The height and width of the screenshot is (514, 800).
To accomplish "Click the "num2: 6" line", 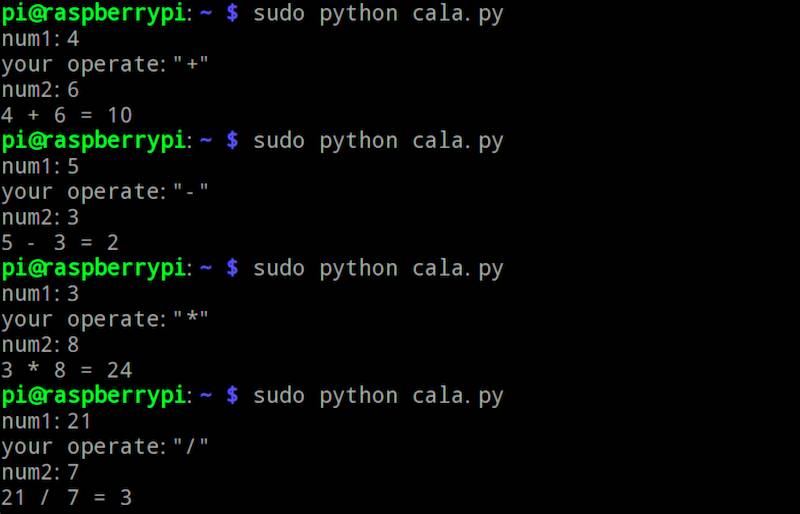I will coord(40,90).
